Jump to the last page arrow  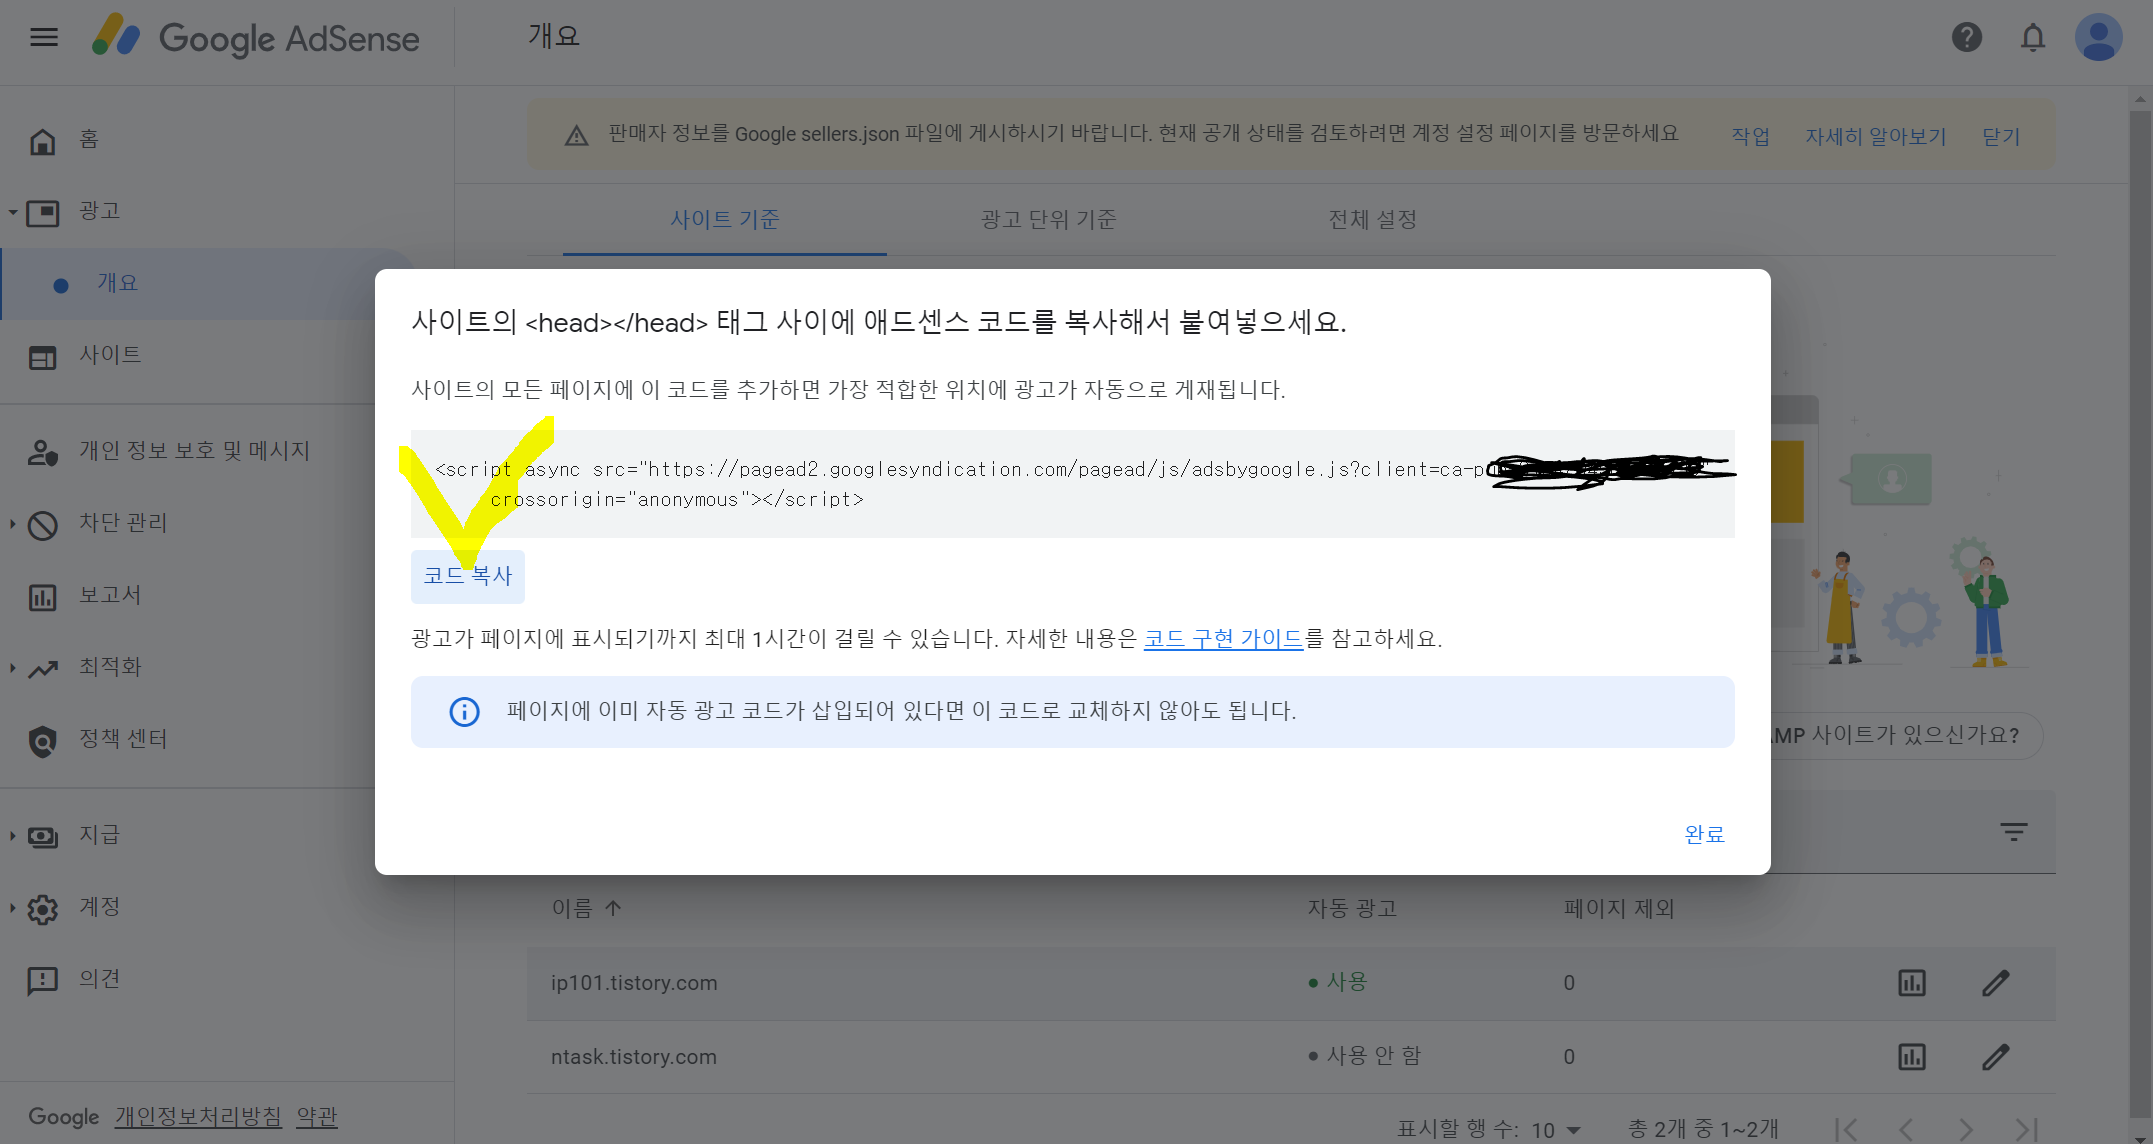(2026, 1129)
